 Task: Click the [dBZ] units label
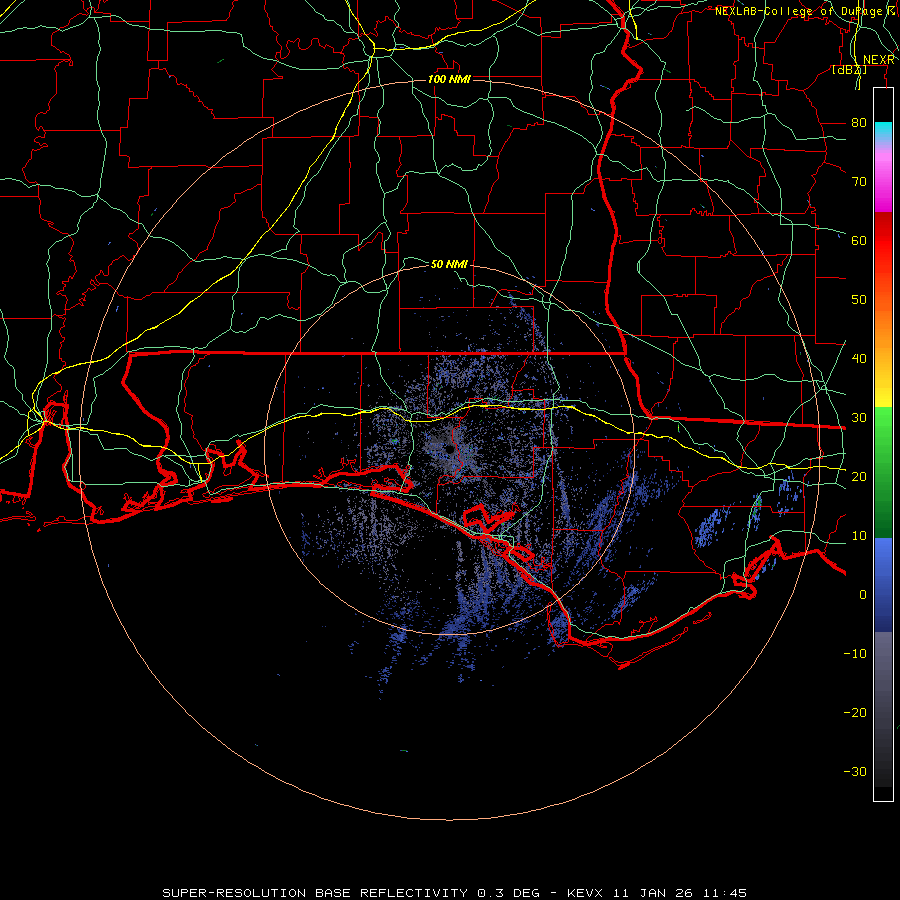849,70
